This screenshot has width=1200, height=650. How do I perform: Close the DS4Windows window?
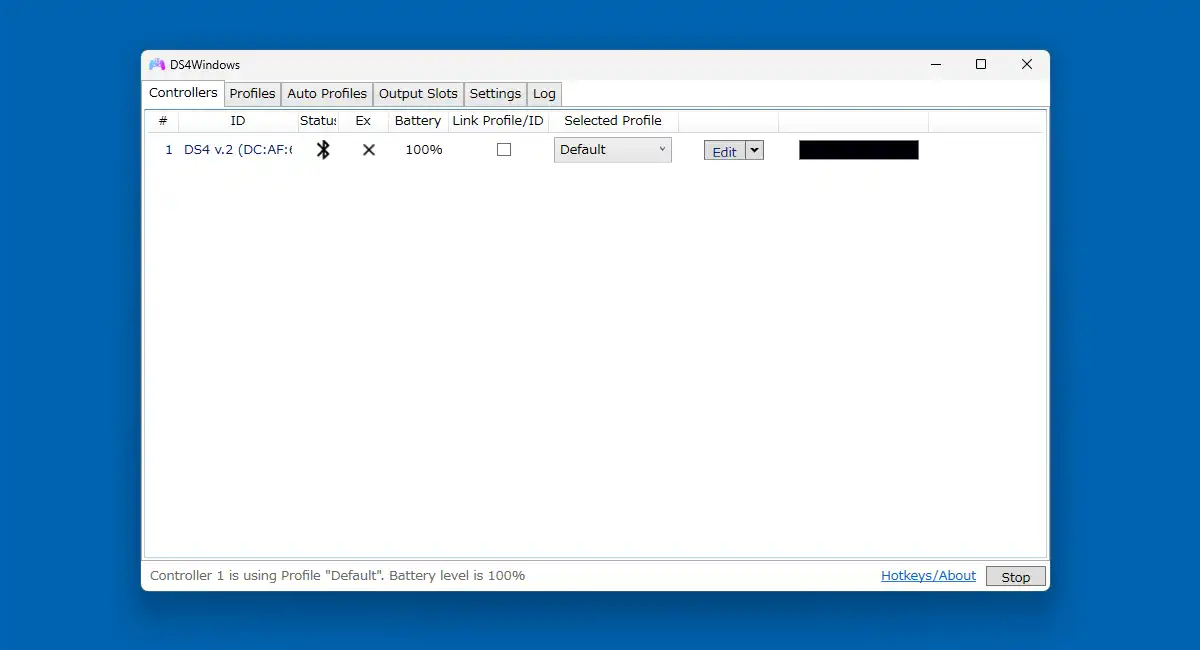click(x=1027, y=65)
